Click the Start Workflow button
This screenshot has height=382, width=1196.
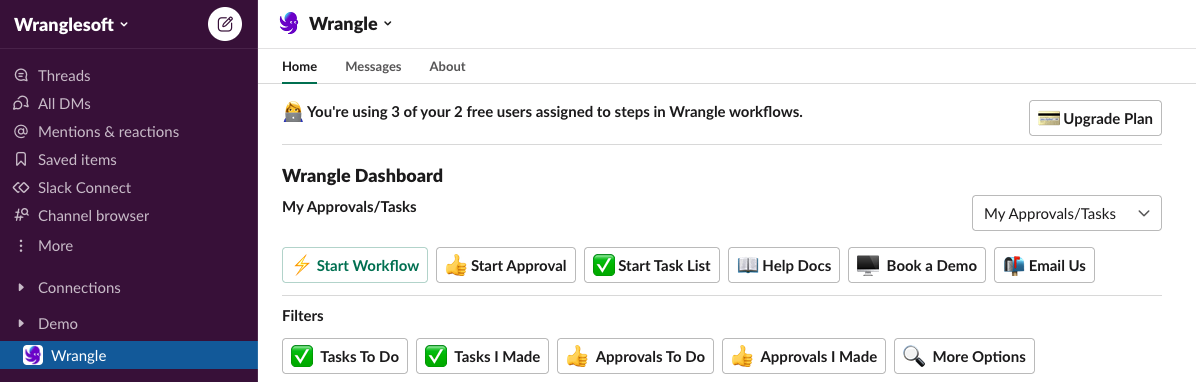355,265
